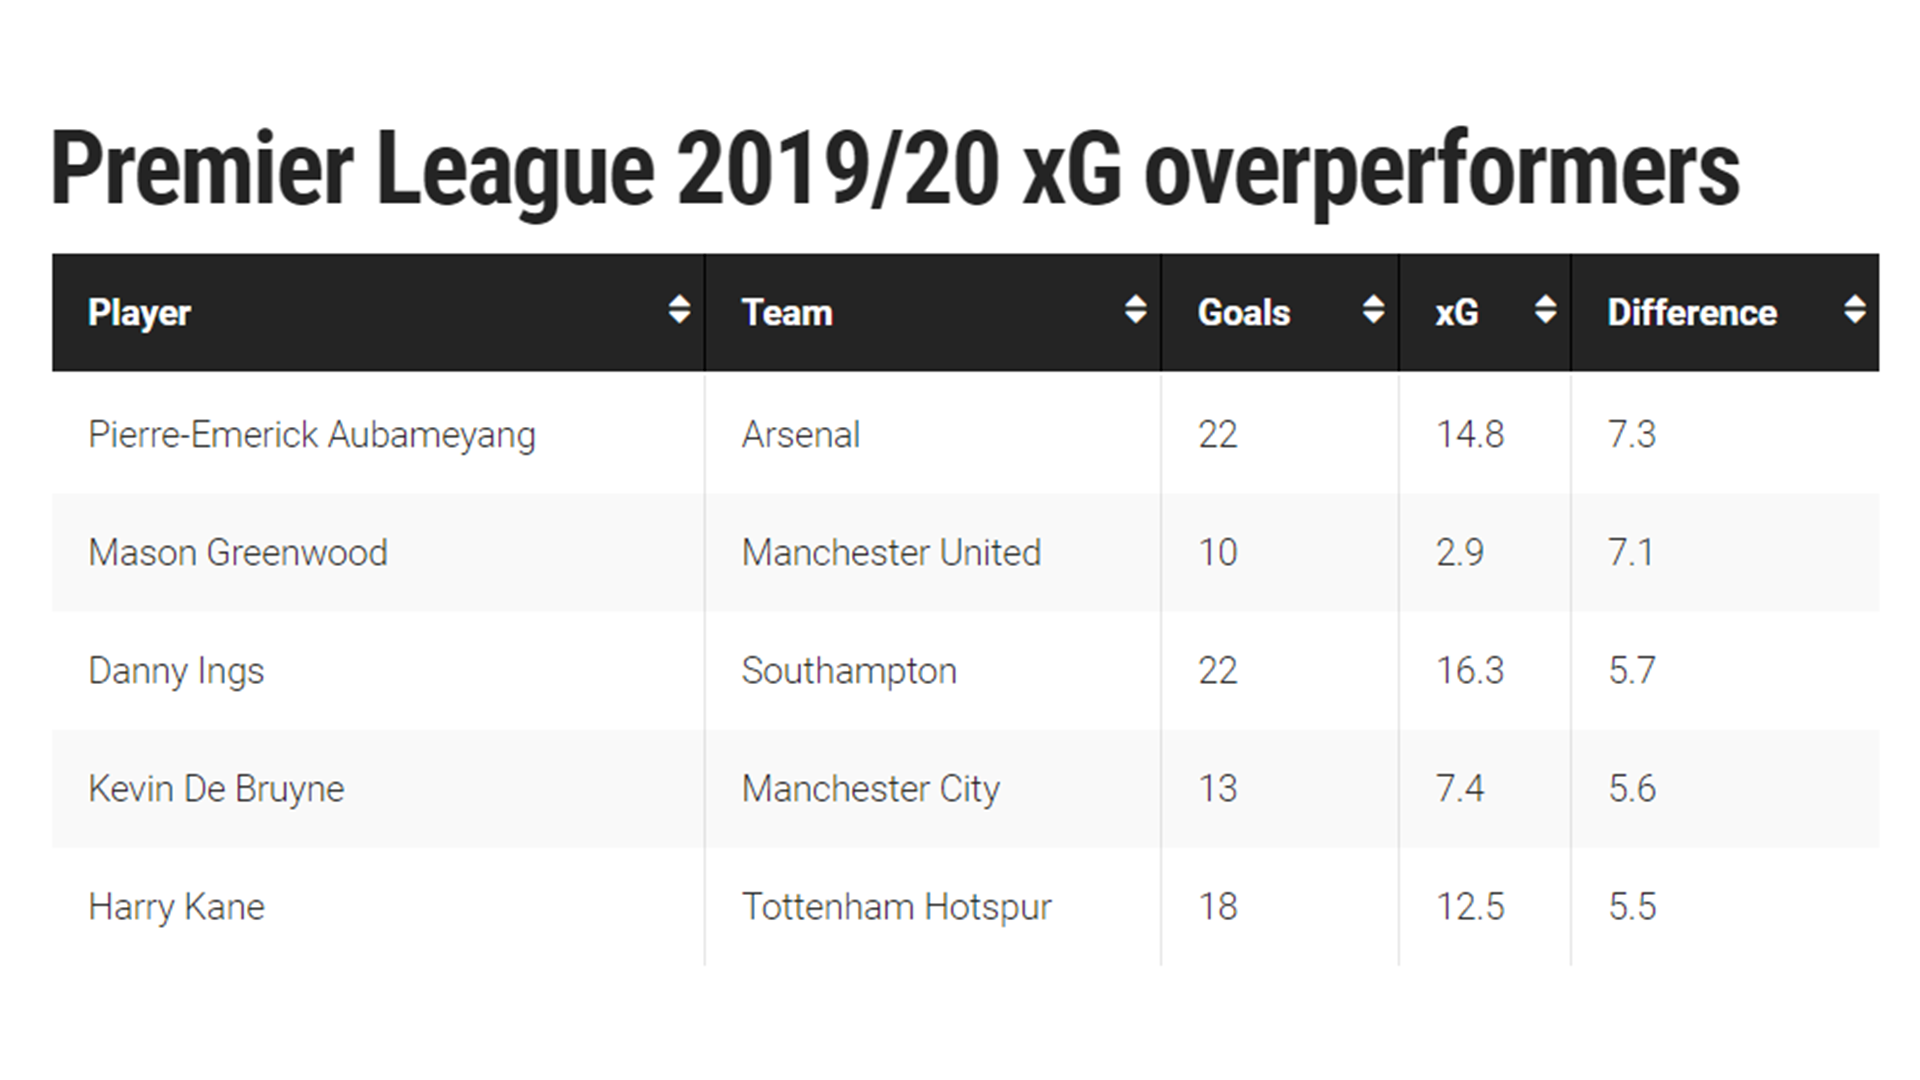This screenshot has height=1080, width=1920.
Task: Click Aubameyang's 7.3 difference value
Action: click(x=1632, y=434)
